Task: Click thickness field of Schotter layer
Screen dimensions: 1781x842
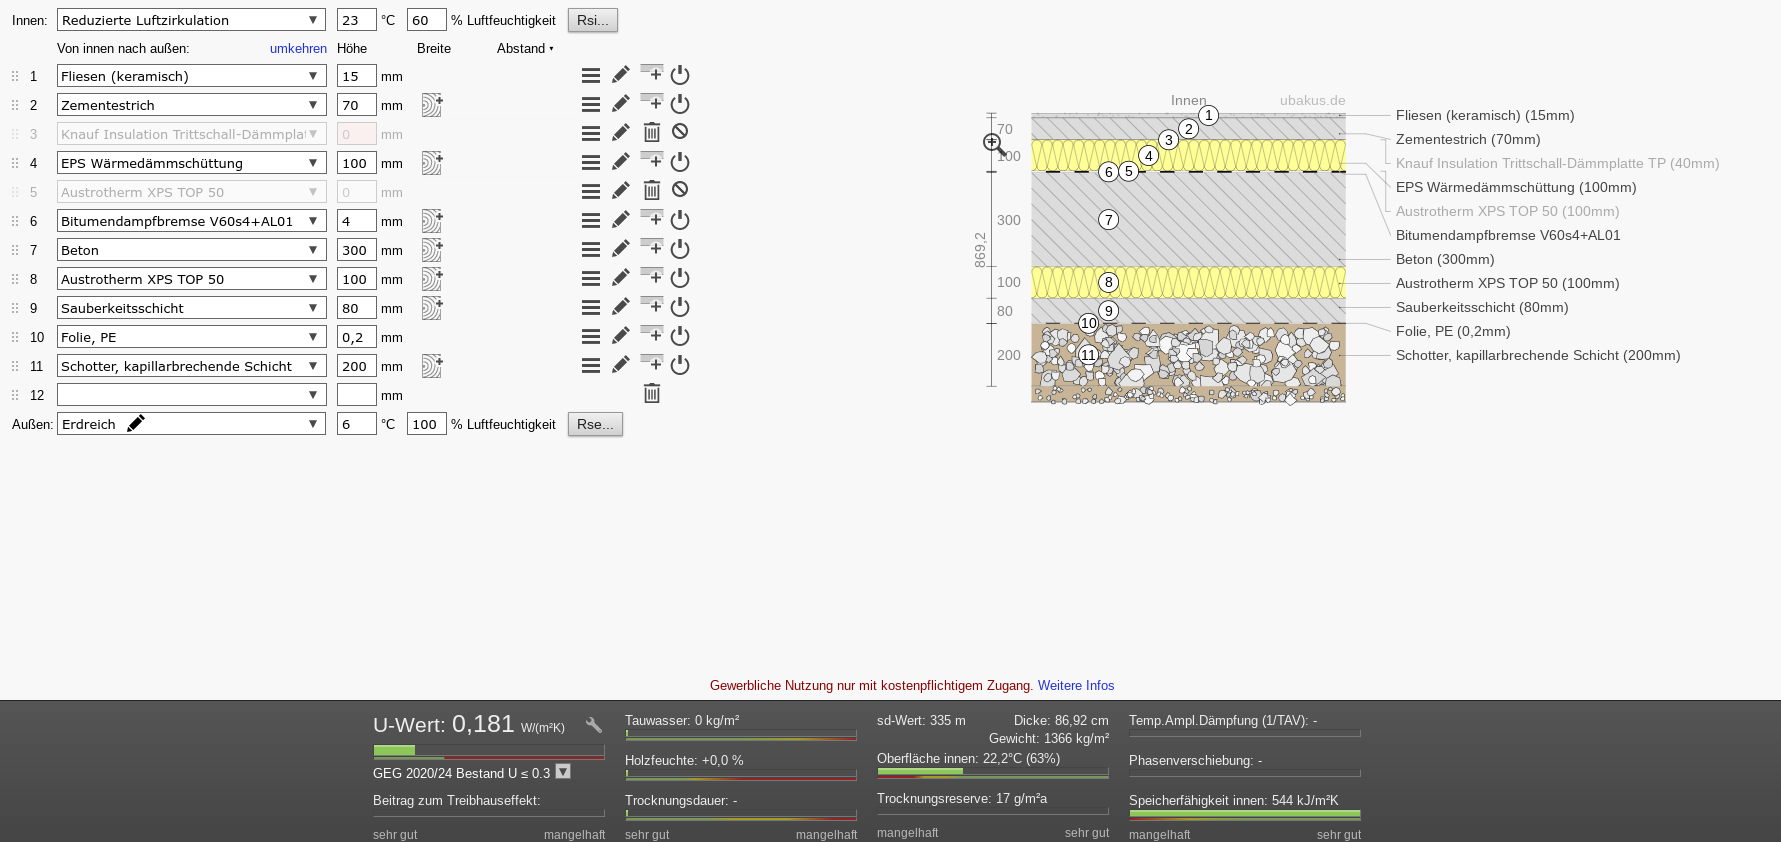Action: [356, 366]
